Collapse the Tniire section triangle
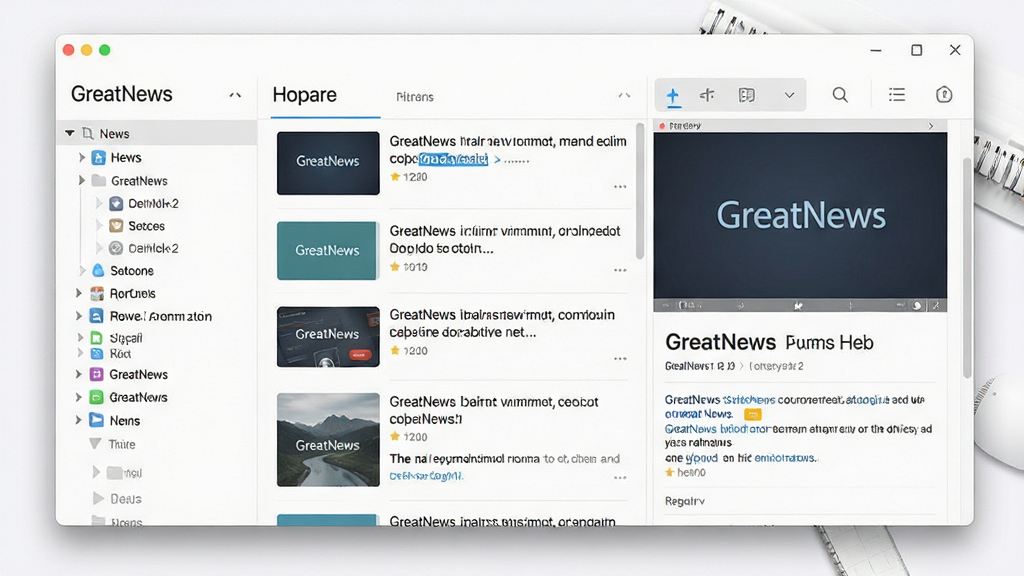Viewport: 1024px width, 576px height. point(95,444)
